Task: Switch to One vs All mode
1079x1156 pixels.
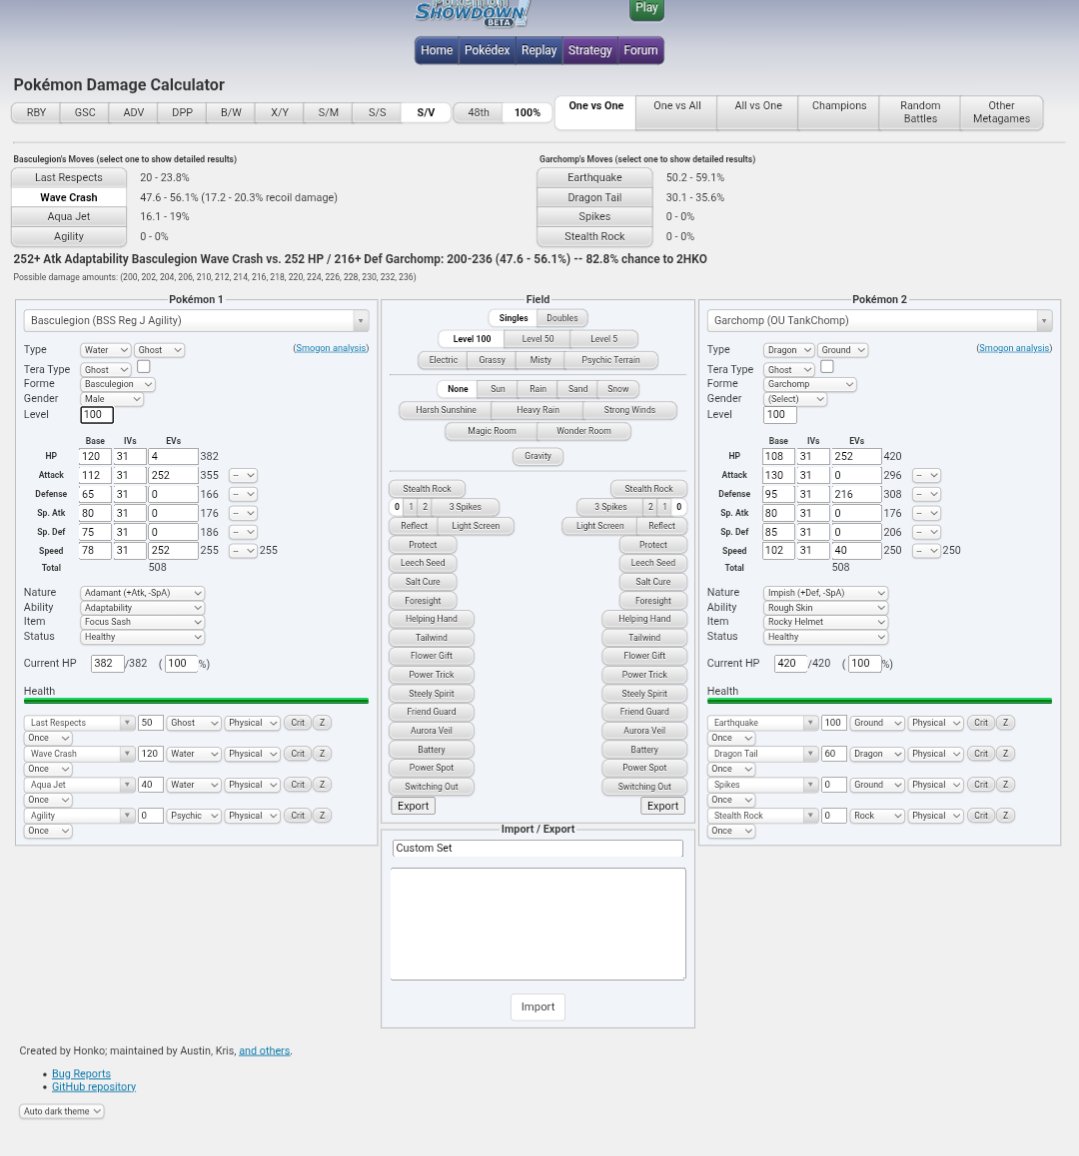Action: [x=677, y=112]
